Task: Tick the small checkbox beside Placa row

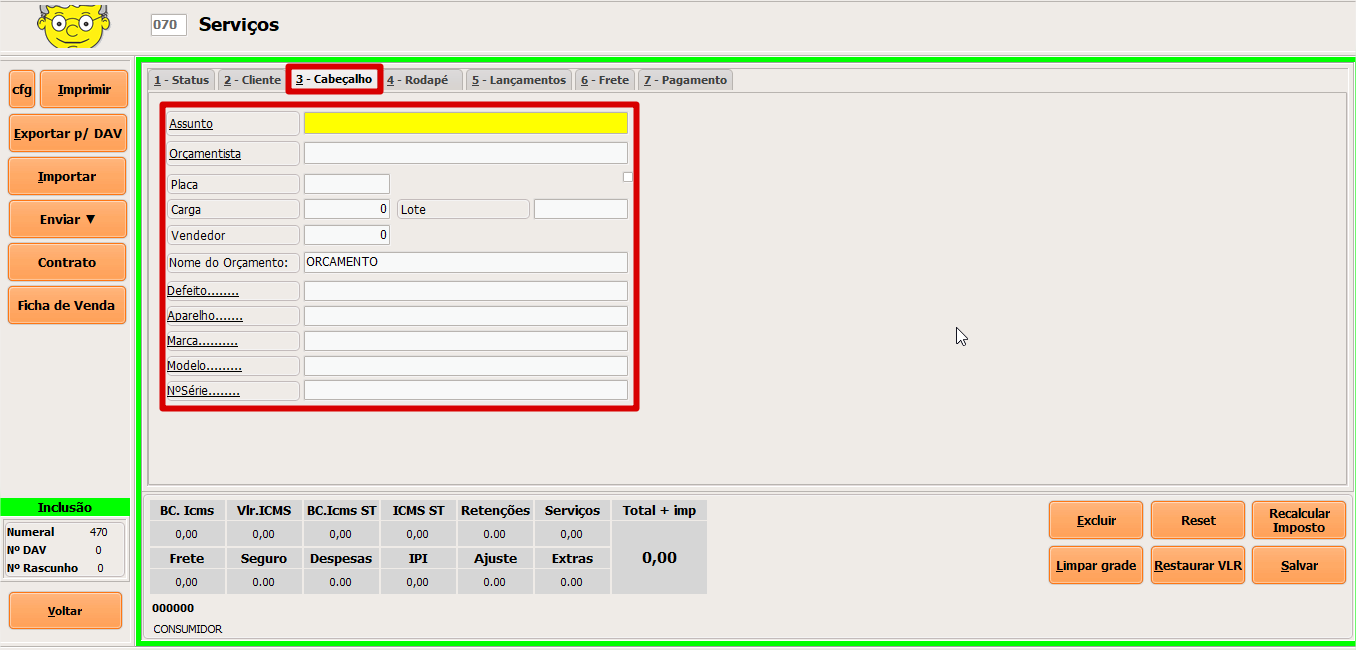Action: (x=628, y=177)
